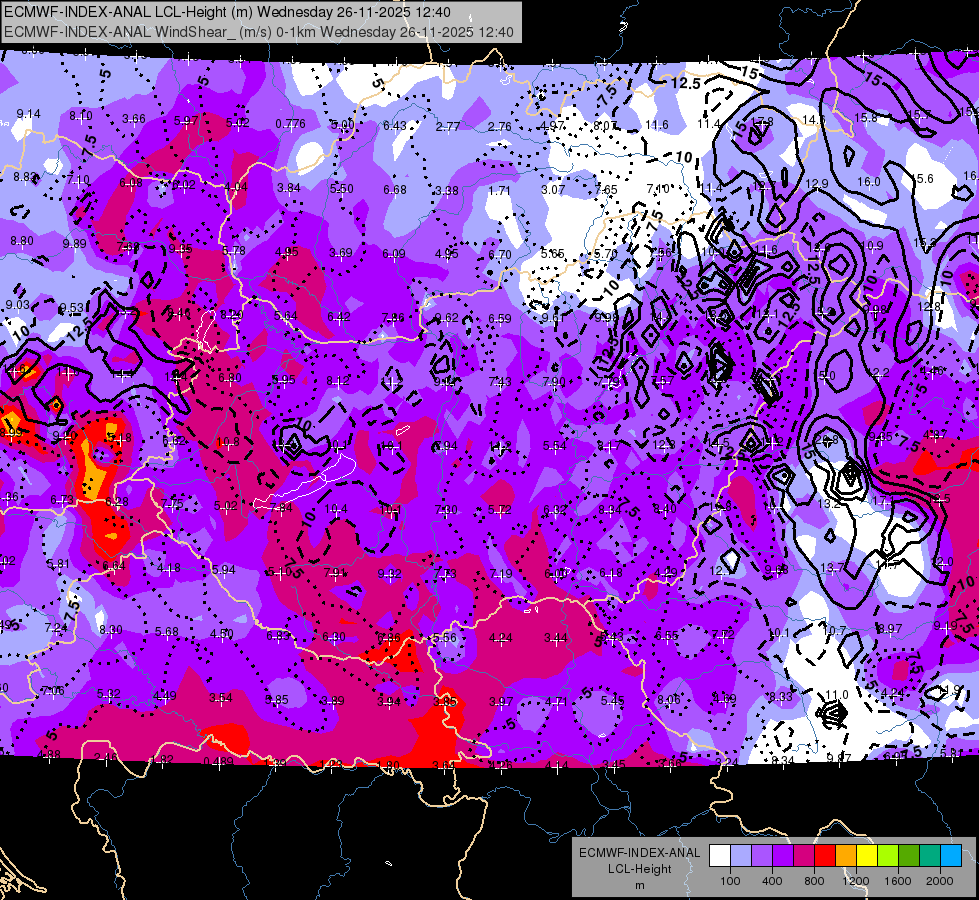Click grid value 3.07
The width and height of the screenshot is (979, 900).
click(x=553, y=189)
